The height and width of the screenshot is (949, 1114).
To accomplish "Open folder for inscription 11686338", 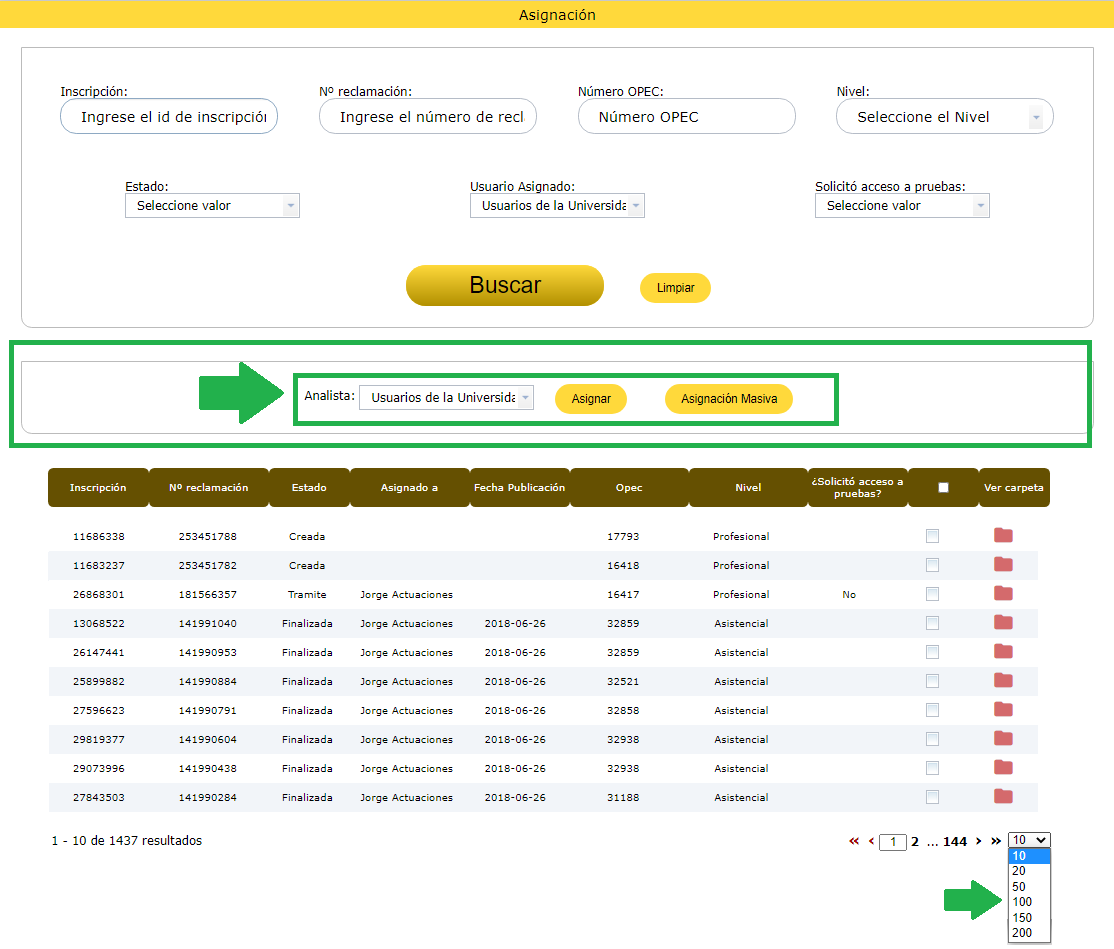I will click(1003, 536).
